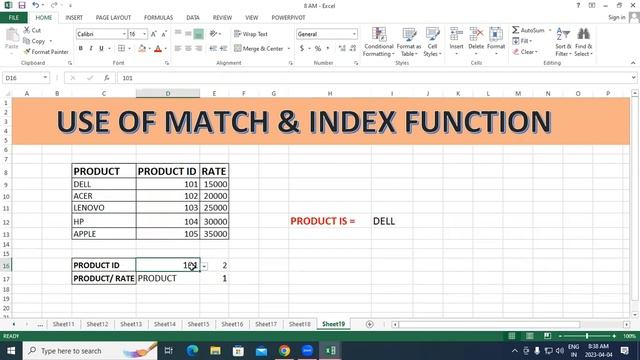Click the Undo arrow icon
The image size is (640, 360).
pos(36,5)
